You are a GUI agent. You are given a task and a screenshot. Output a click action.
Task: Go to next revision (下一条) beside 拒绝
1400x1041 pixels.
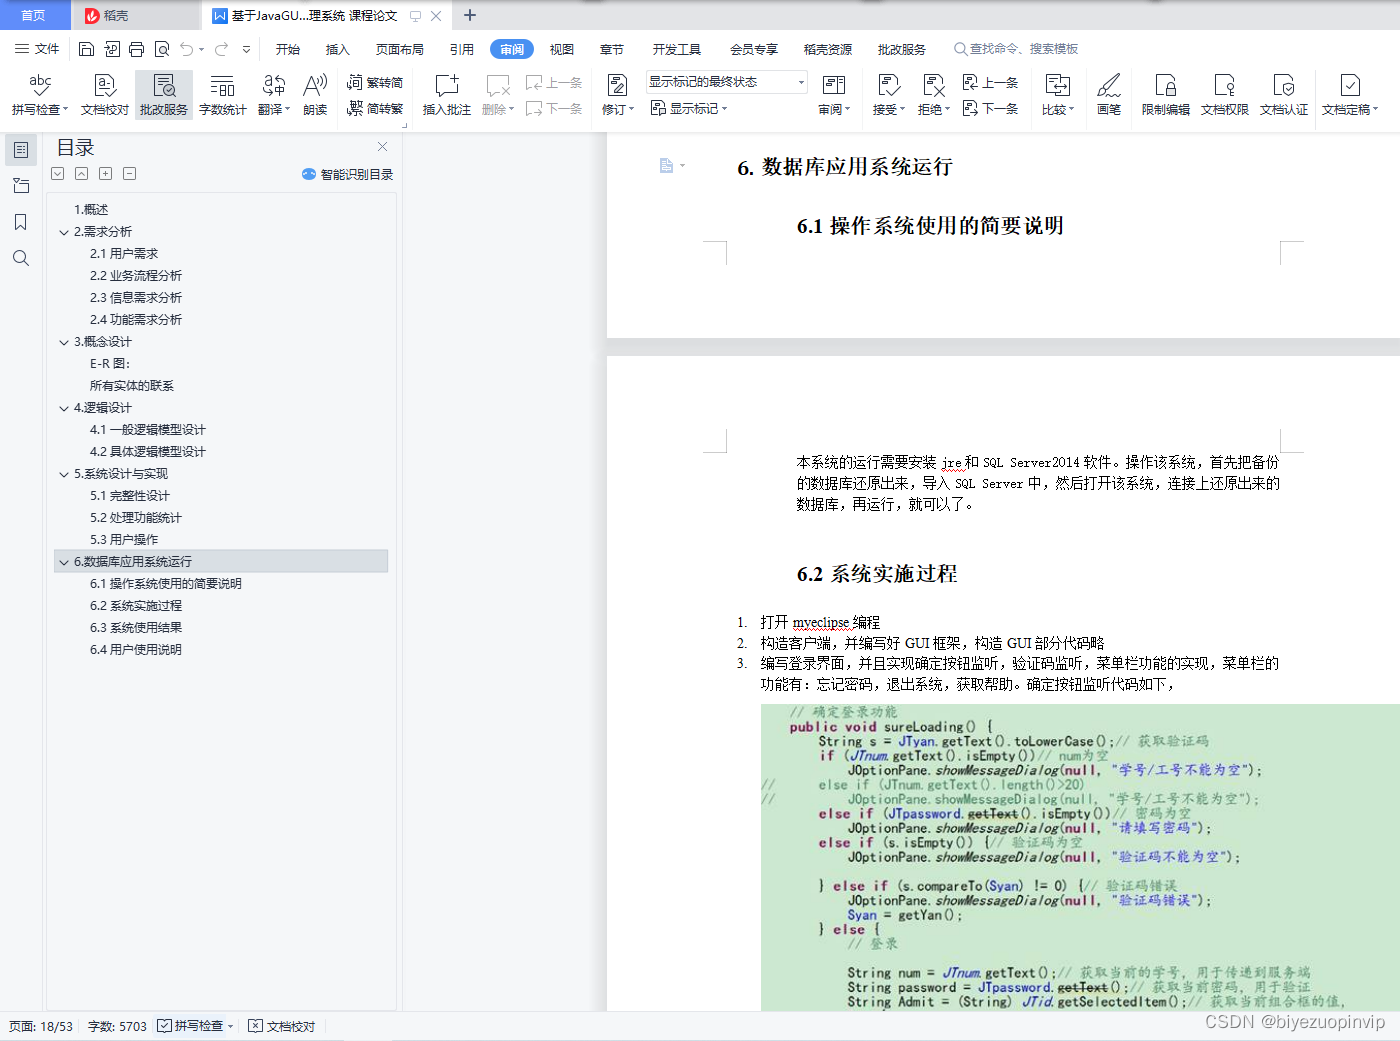click(x=990, y=108)
